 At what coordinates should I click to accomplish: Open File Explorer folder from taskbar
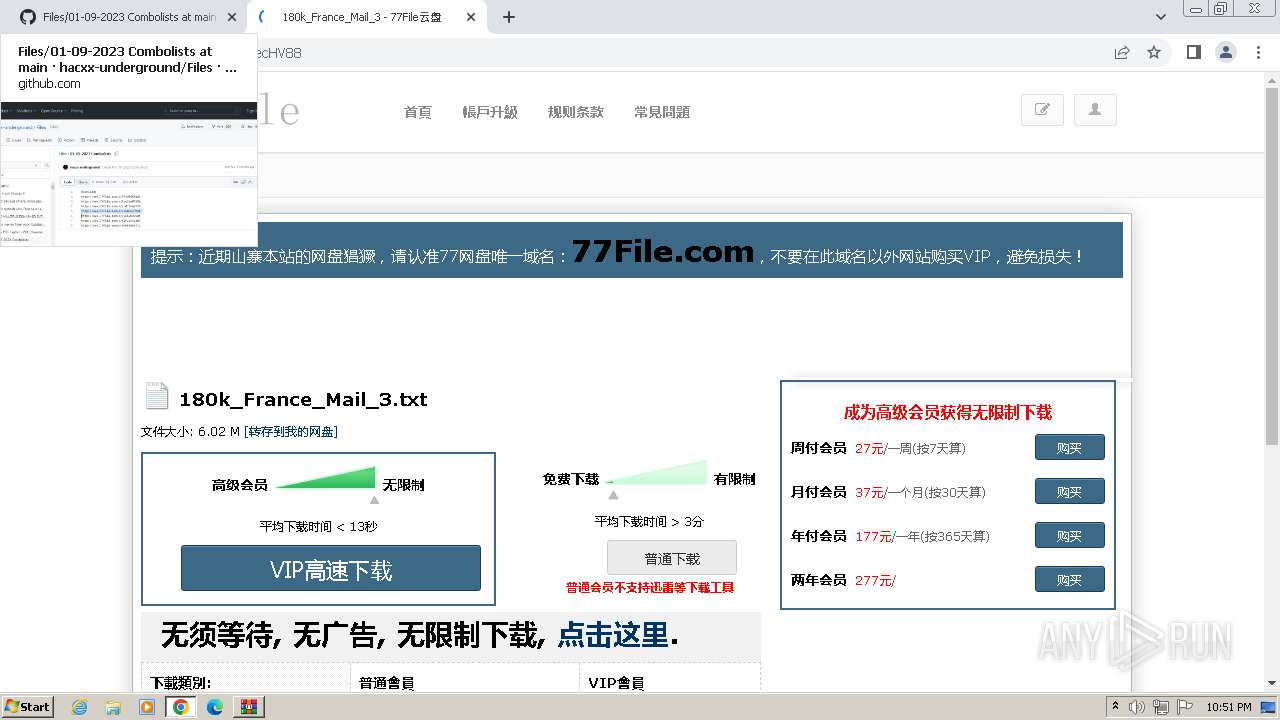pos(113,707)
